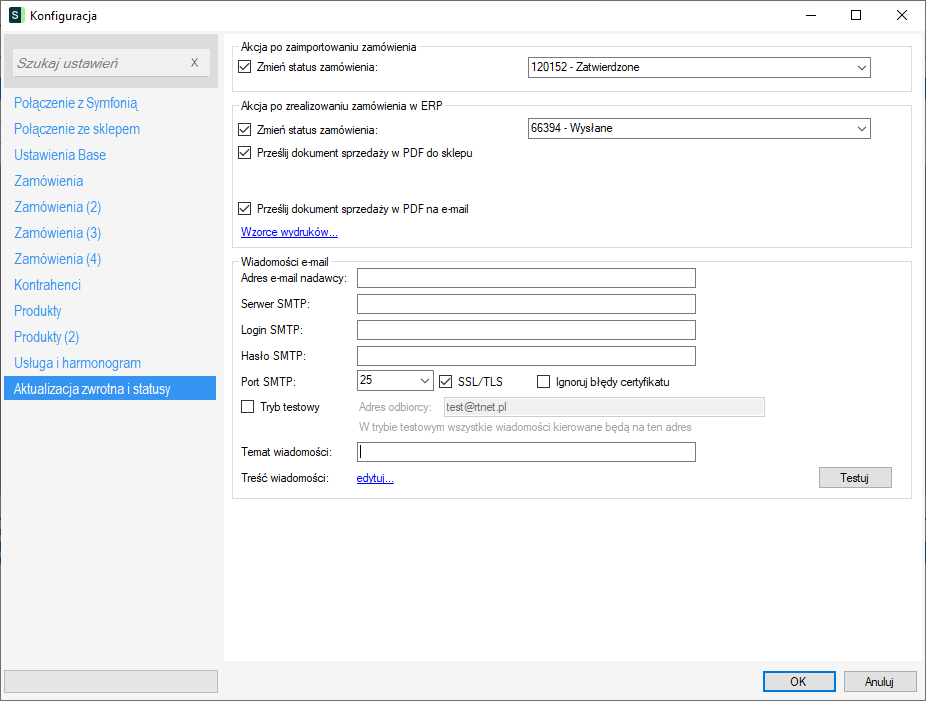Go to 'Usługa i harmonogram' section

[77, 363]
